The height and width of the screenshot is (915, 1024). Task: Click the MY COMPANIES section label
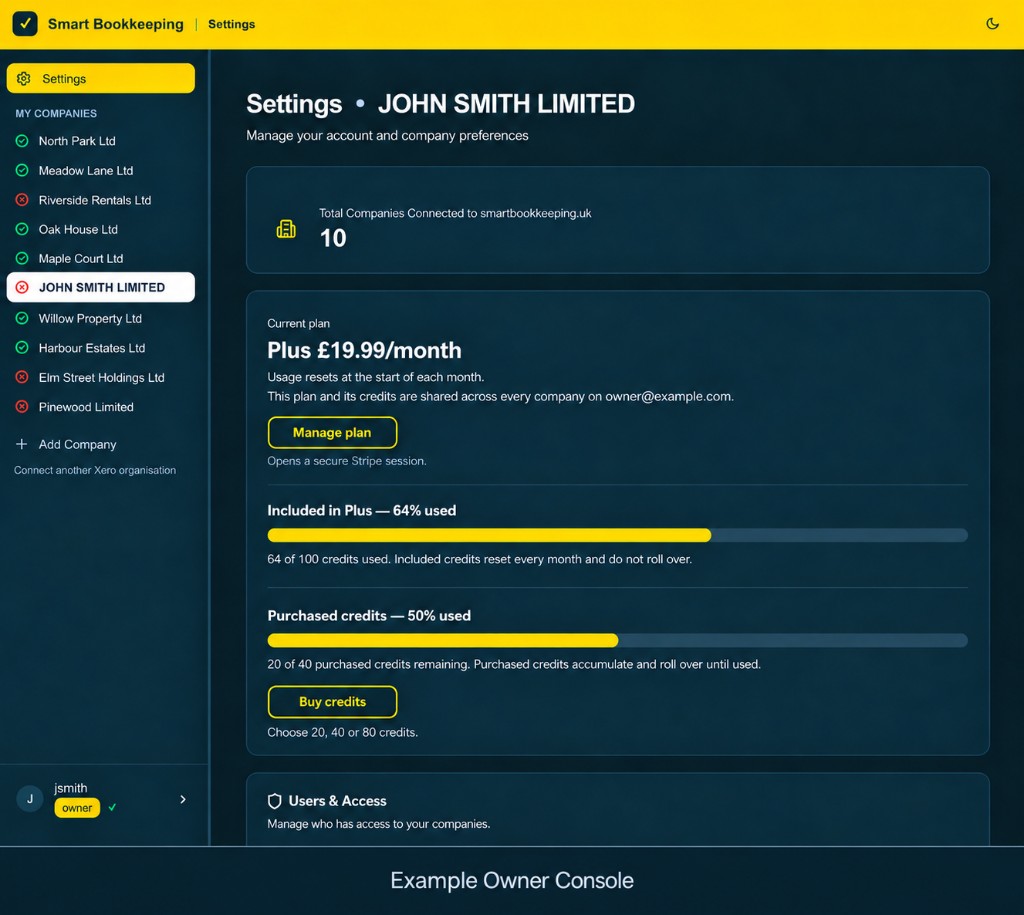[x=56, y=114]
